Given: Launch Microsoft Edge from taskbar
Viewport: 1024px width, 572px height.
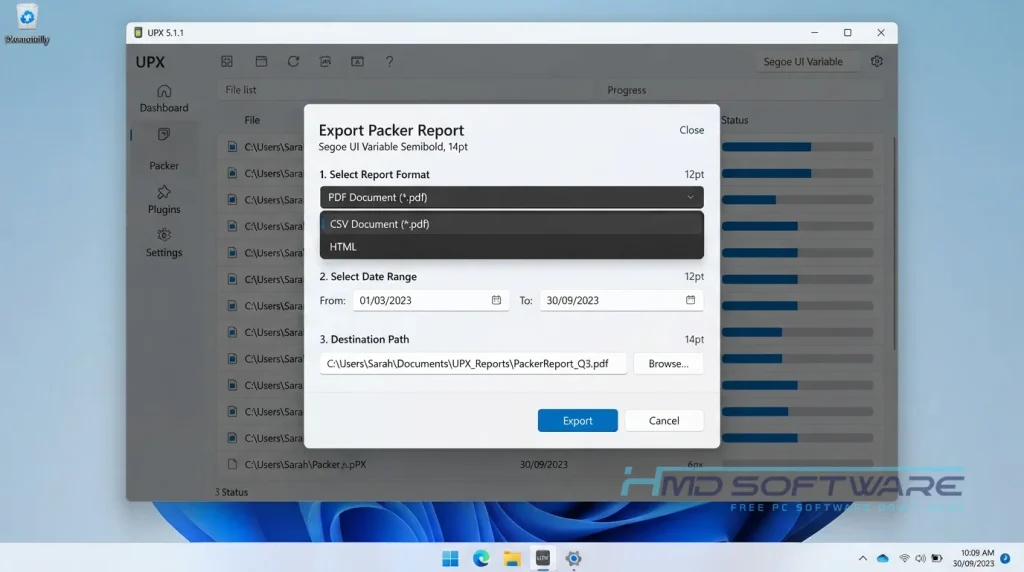Looking at the screenshot, I should (481, 558).
